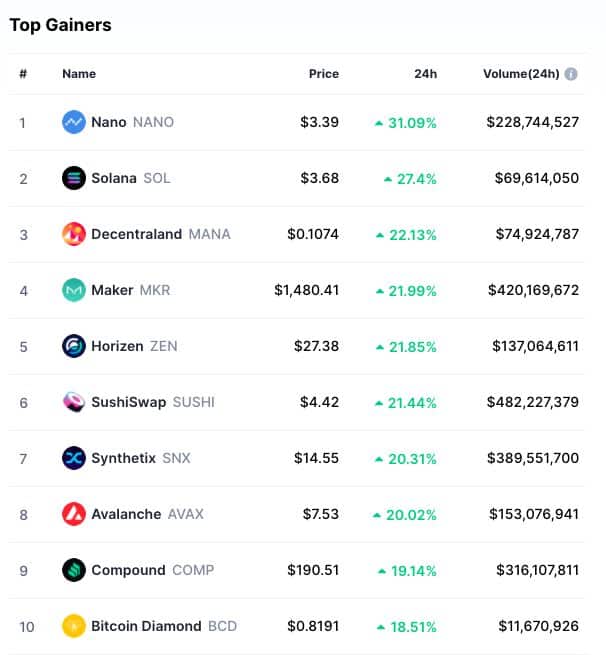Click the Nano coin logo icon
Image resolution: width=606 pixels, height=655 pixels.
click(74, 122)
